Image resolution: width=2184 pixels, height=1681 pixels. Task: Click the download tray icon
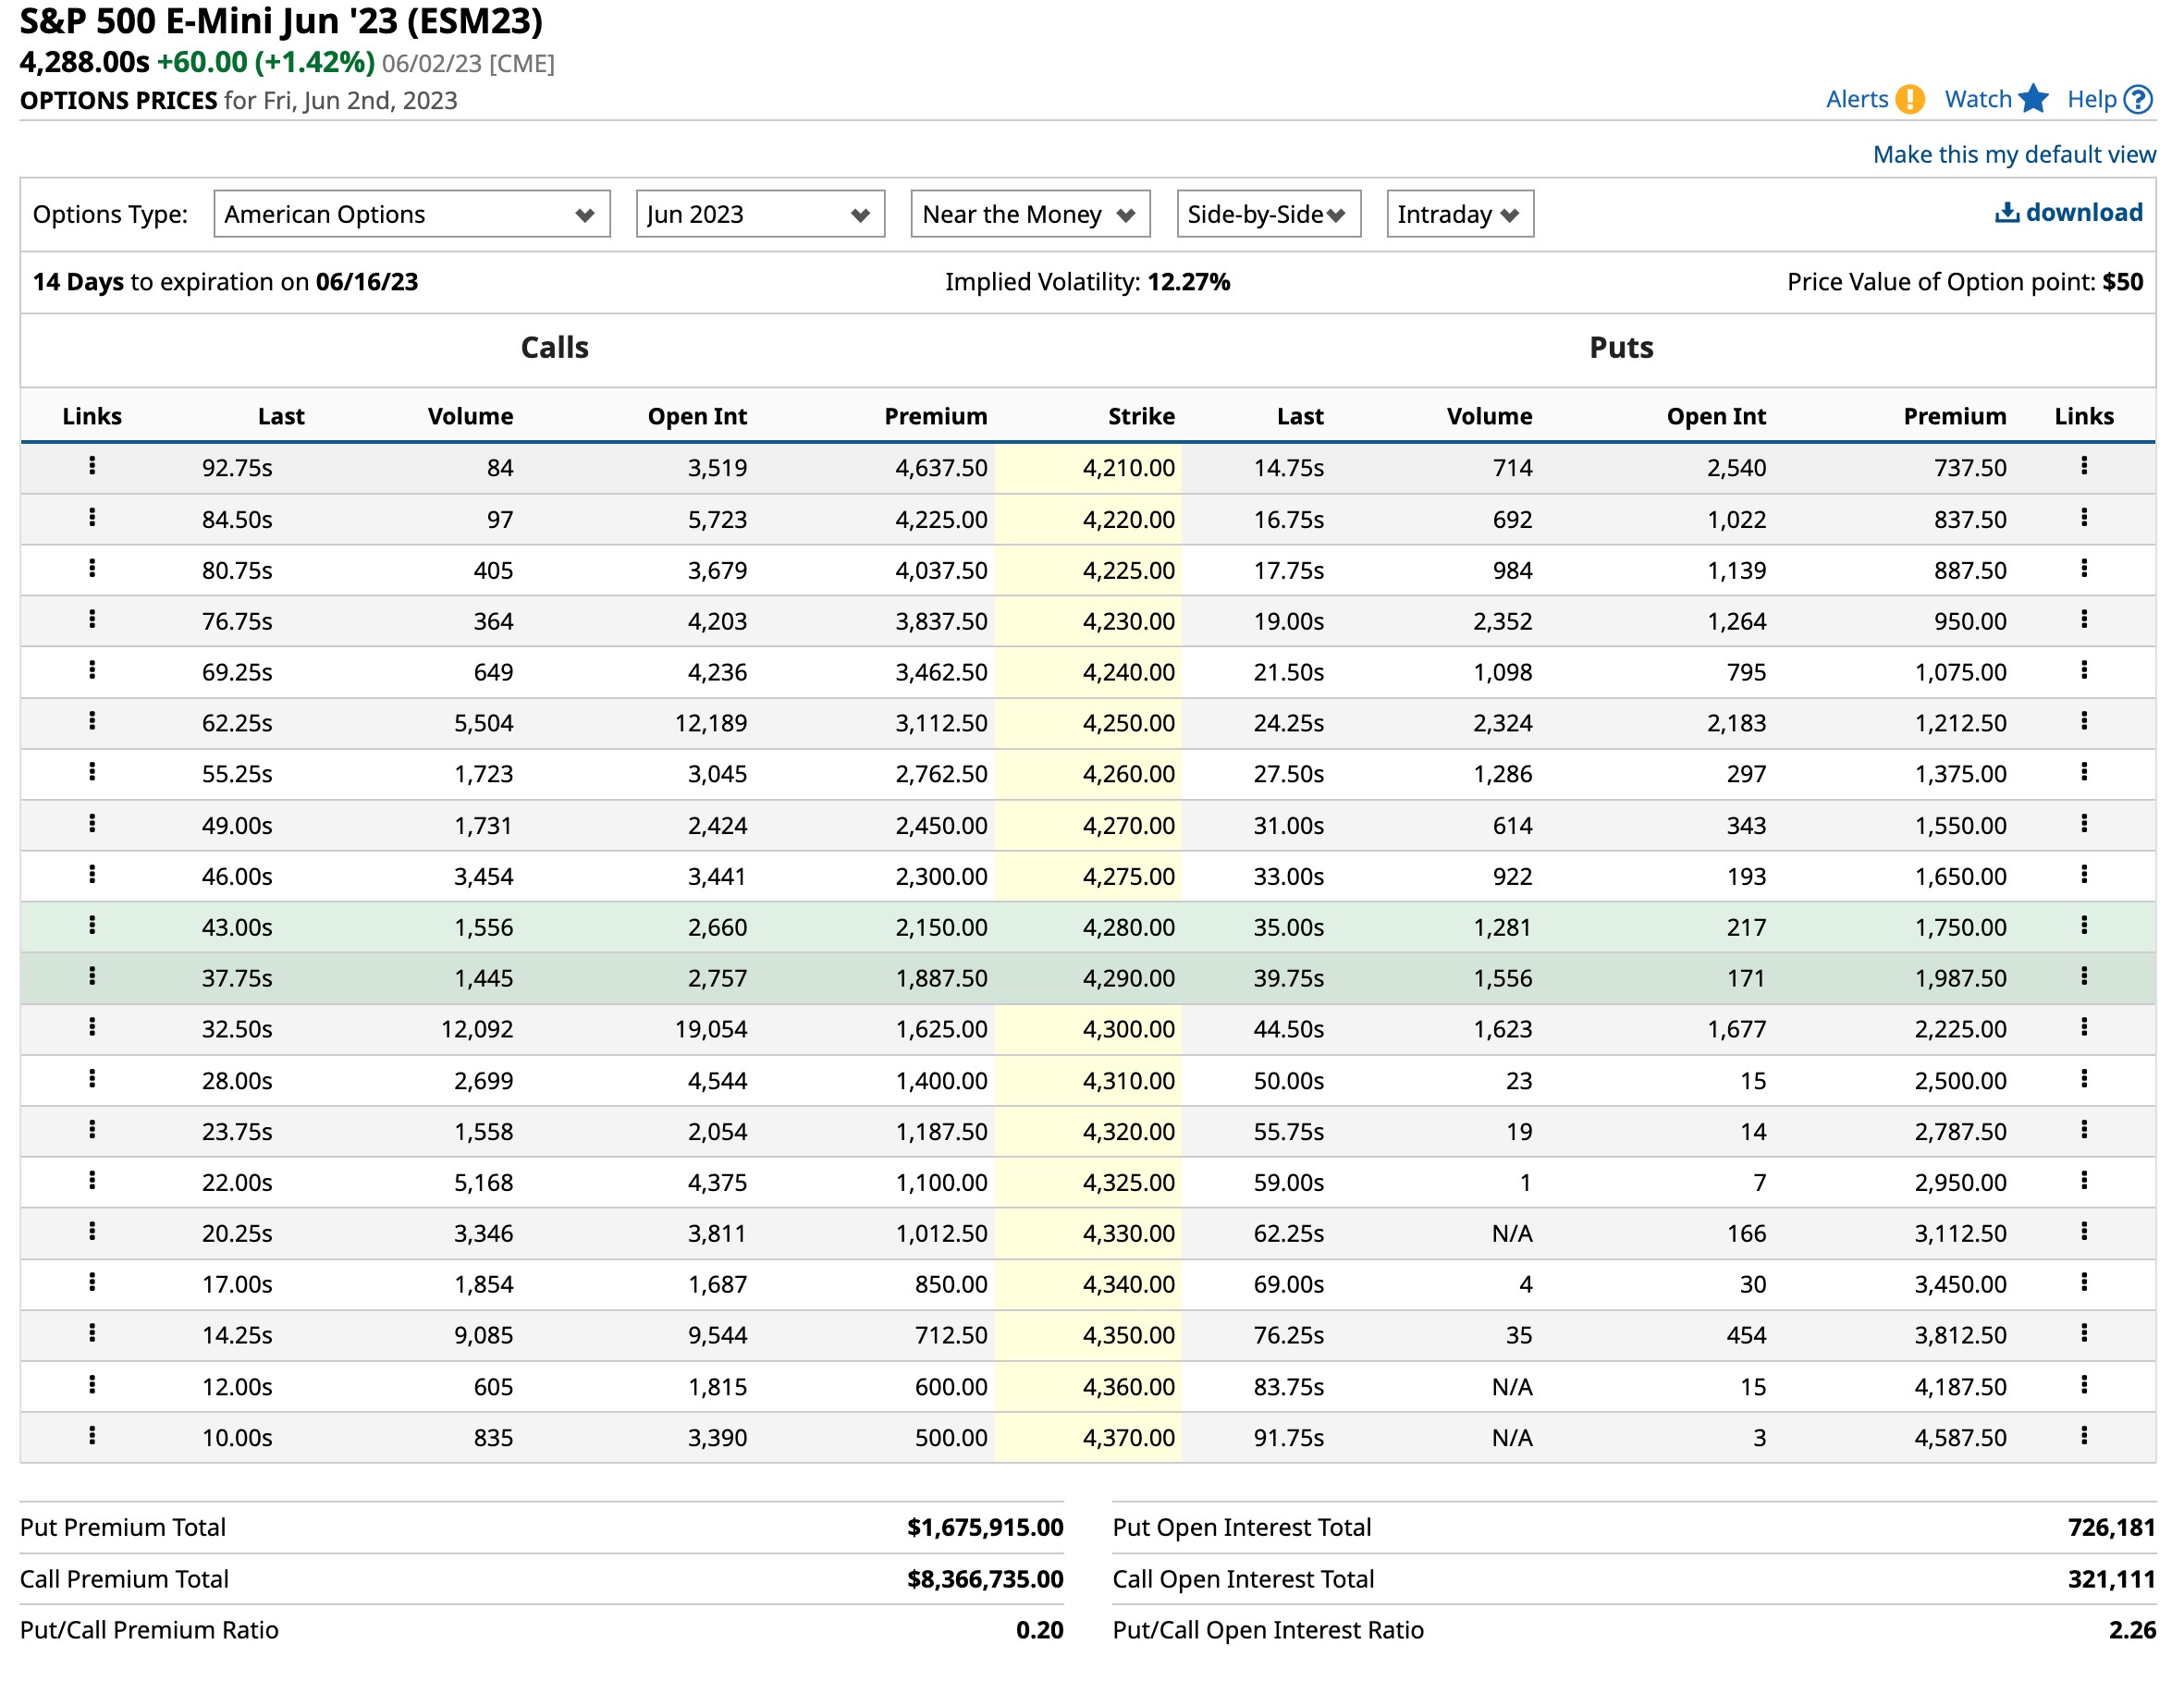click(2006, 212)
